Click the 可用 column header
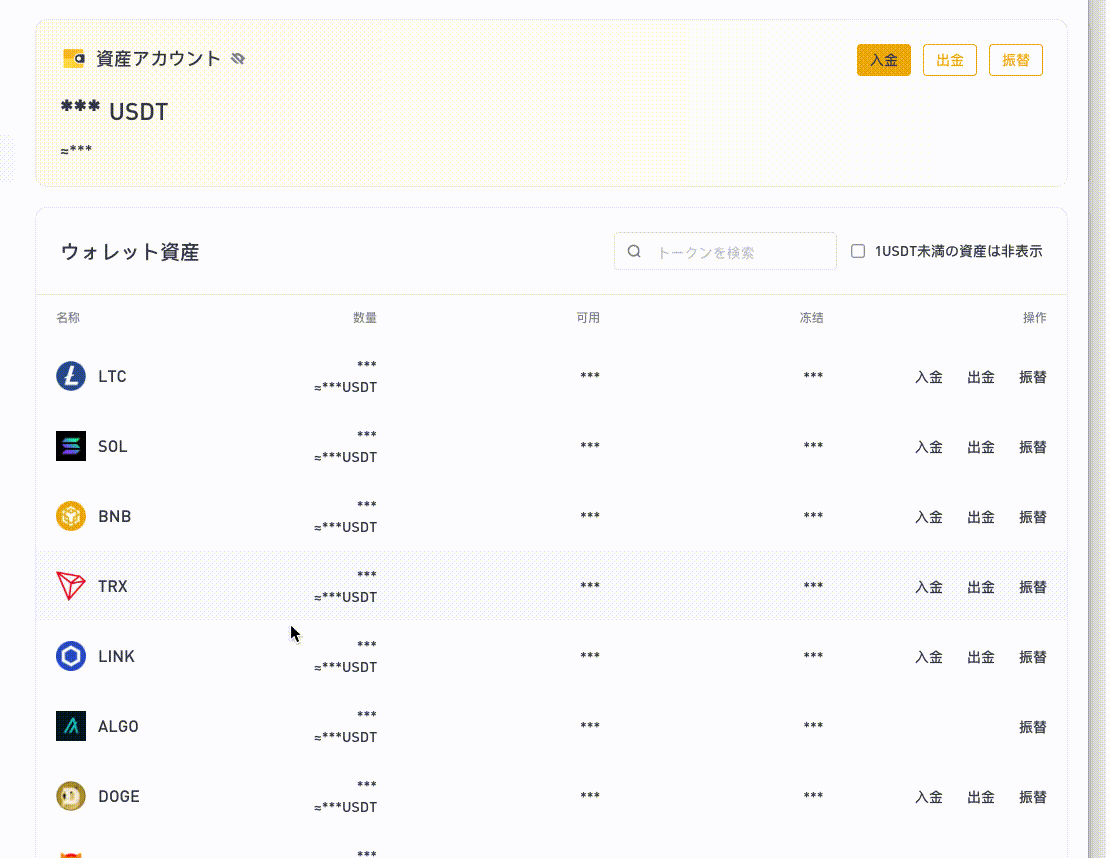 588,318
